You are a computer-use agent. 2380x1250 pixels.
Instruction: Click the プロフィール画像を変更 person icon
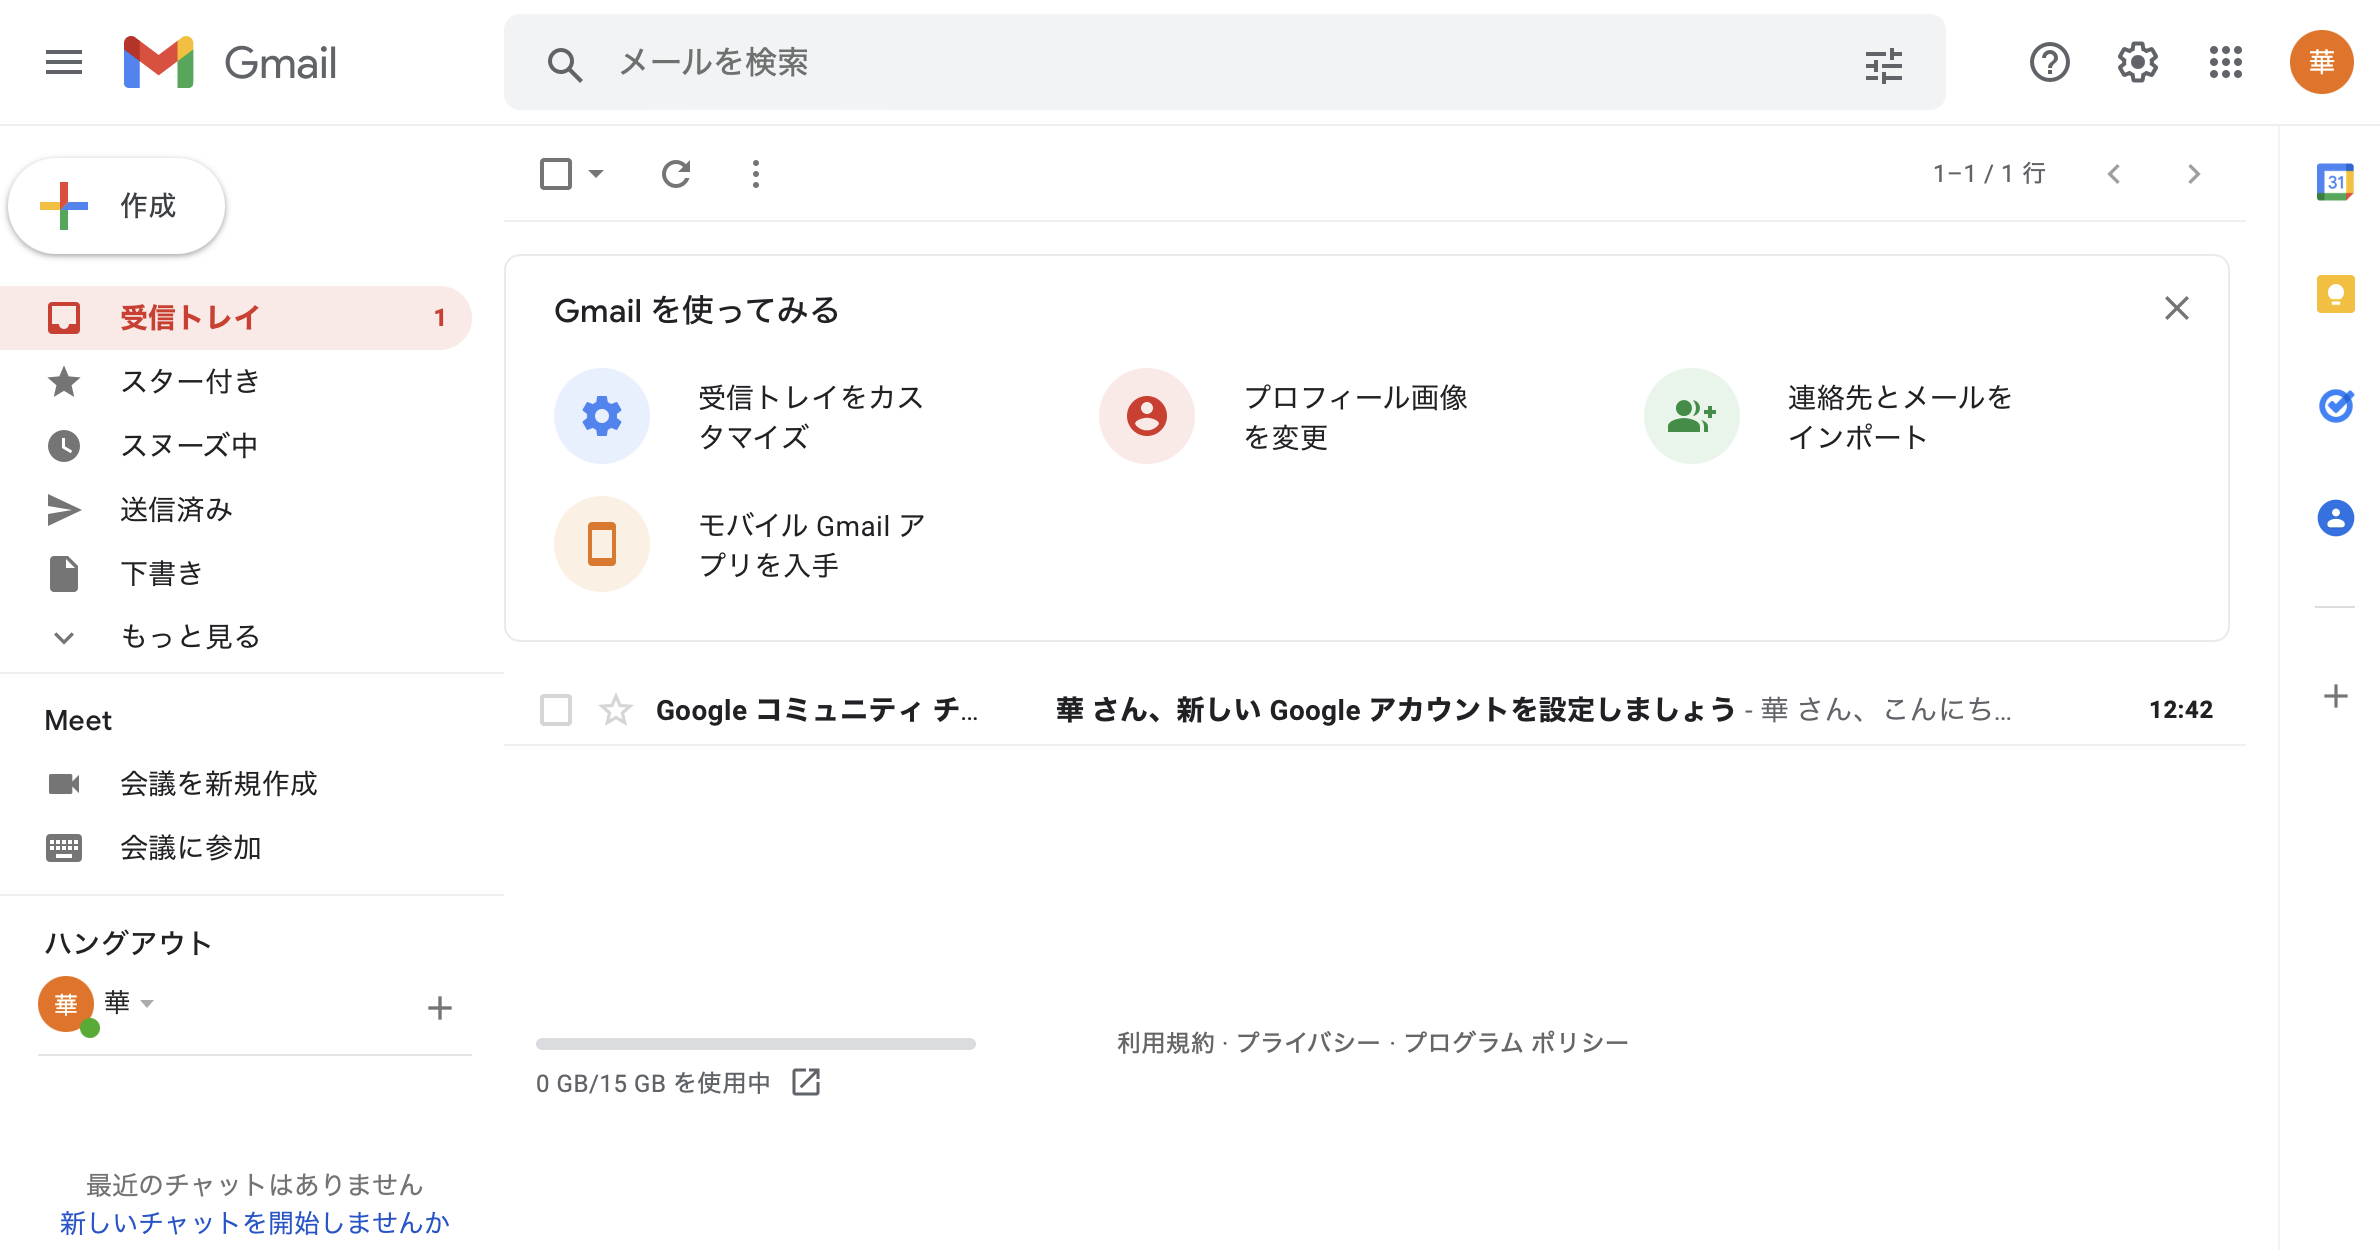(x=1147, y=415)
